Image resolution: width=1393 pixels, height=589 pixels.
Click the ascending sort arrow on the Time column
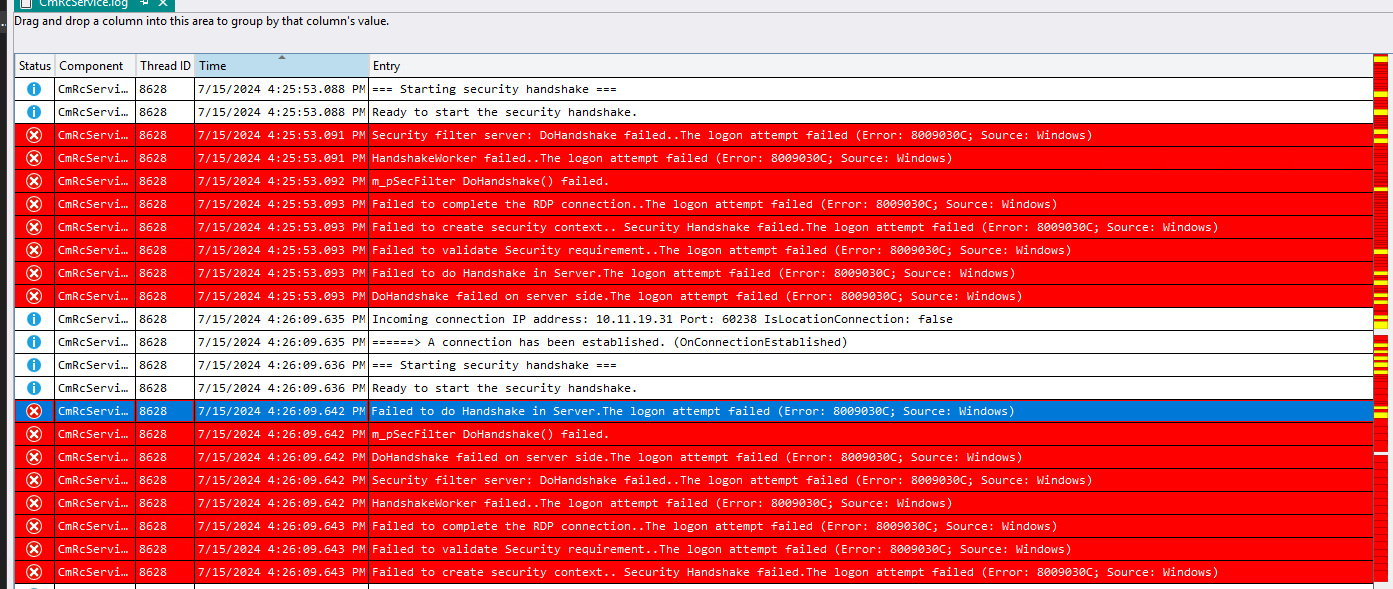(x=281, y=58)
